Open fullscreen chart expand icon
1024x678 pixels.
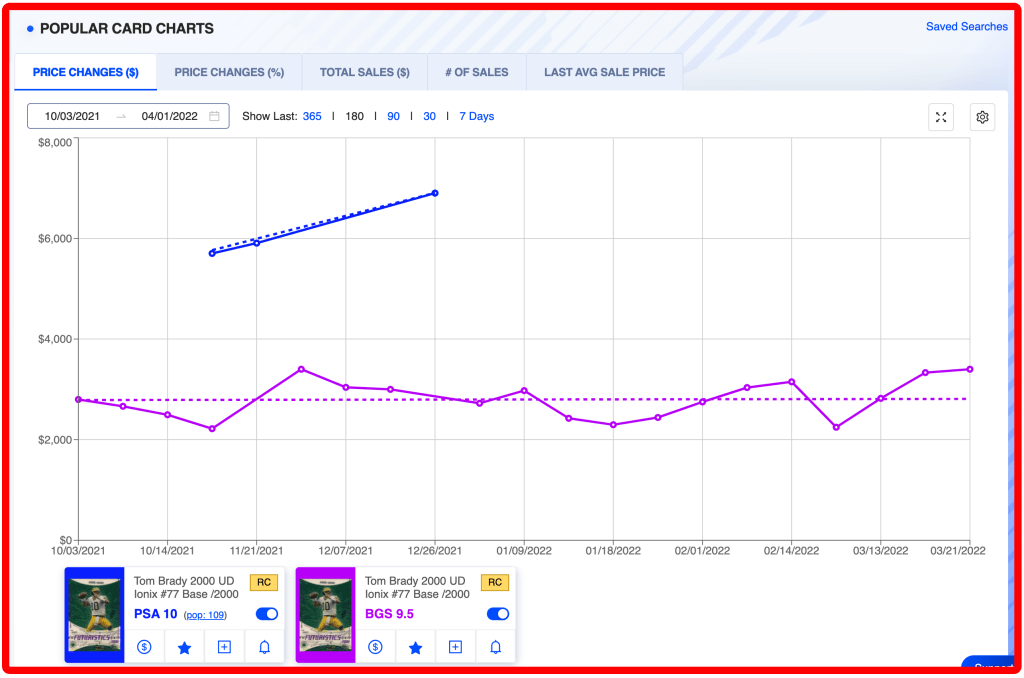(x=940, y=117)
